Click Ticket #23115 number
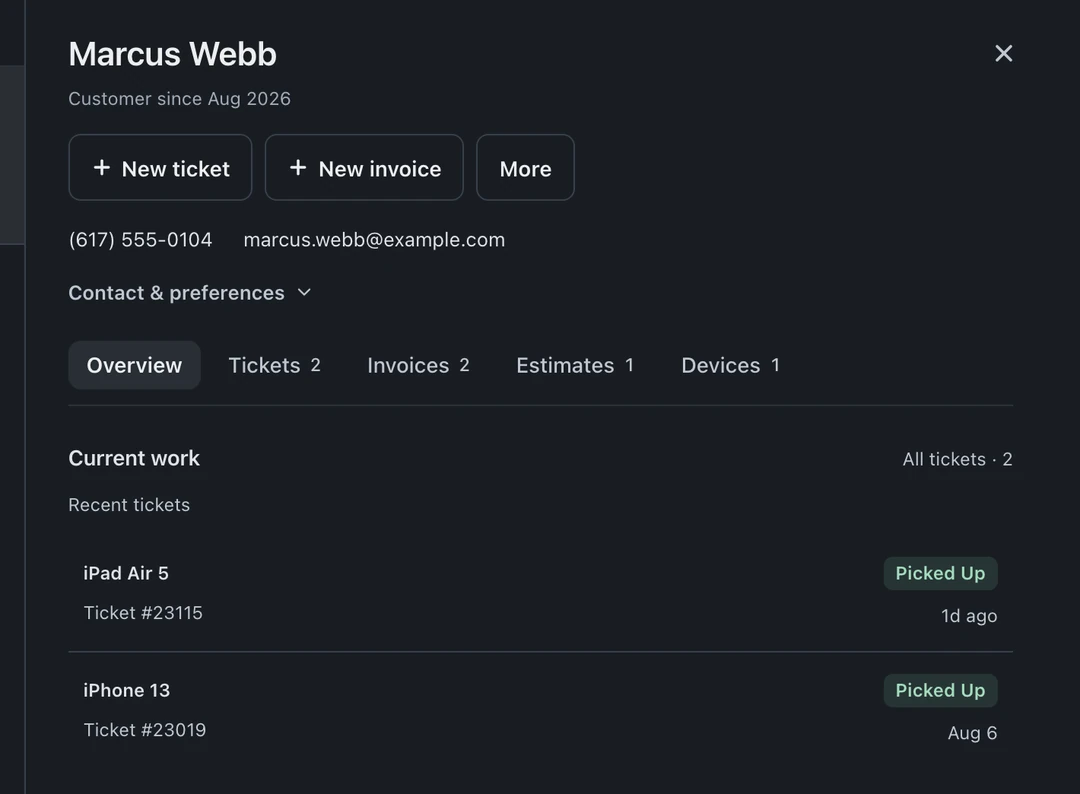 click(x=143, y=613)
